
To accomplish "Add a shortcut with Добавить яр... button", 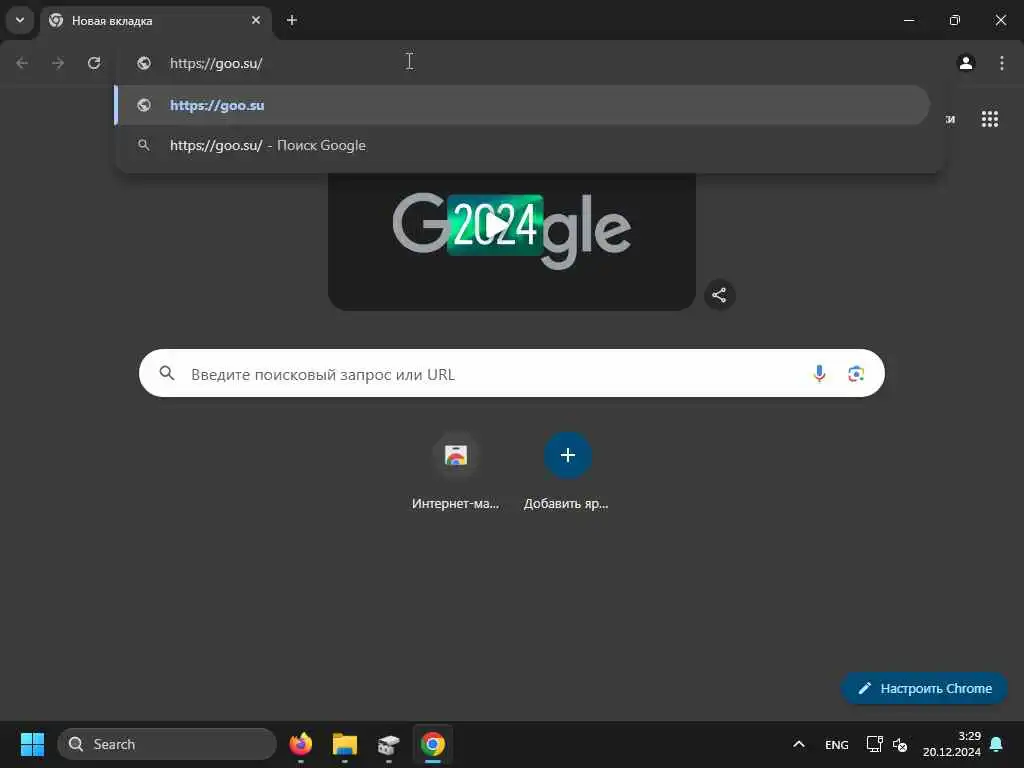I will [x=567, y=472].
